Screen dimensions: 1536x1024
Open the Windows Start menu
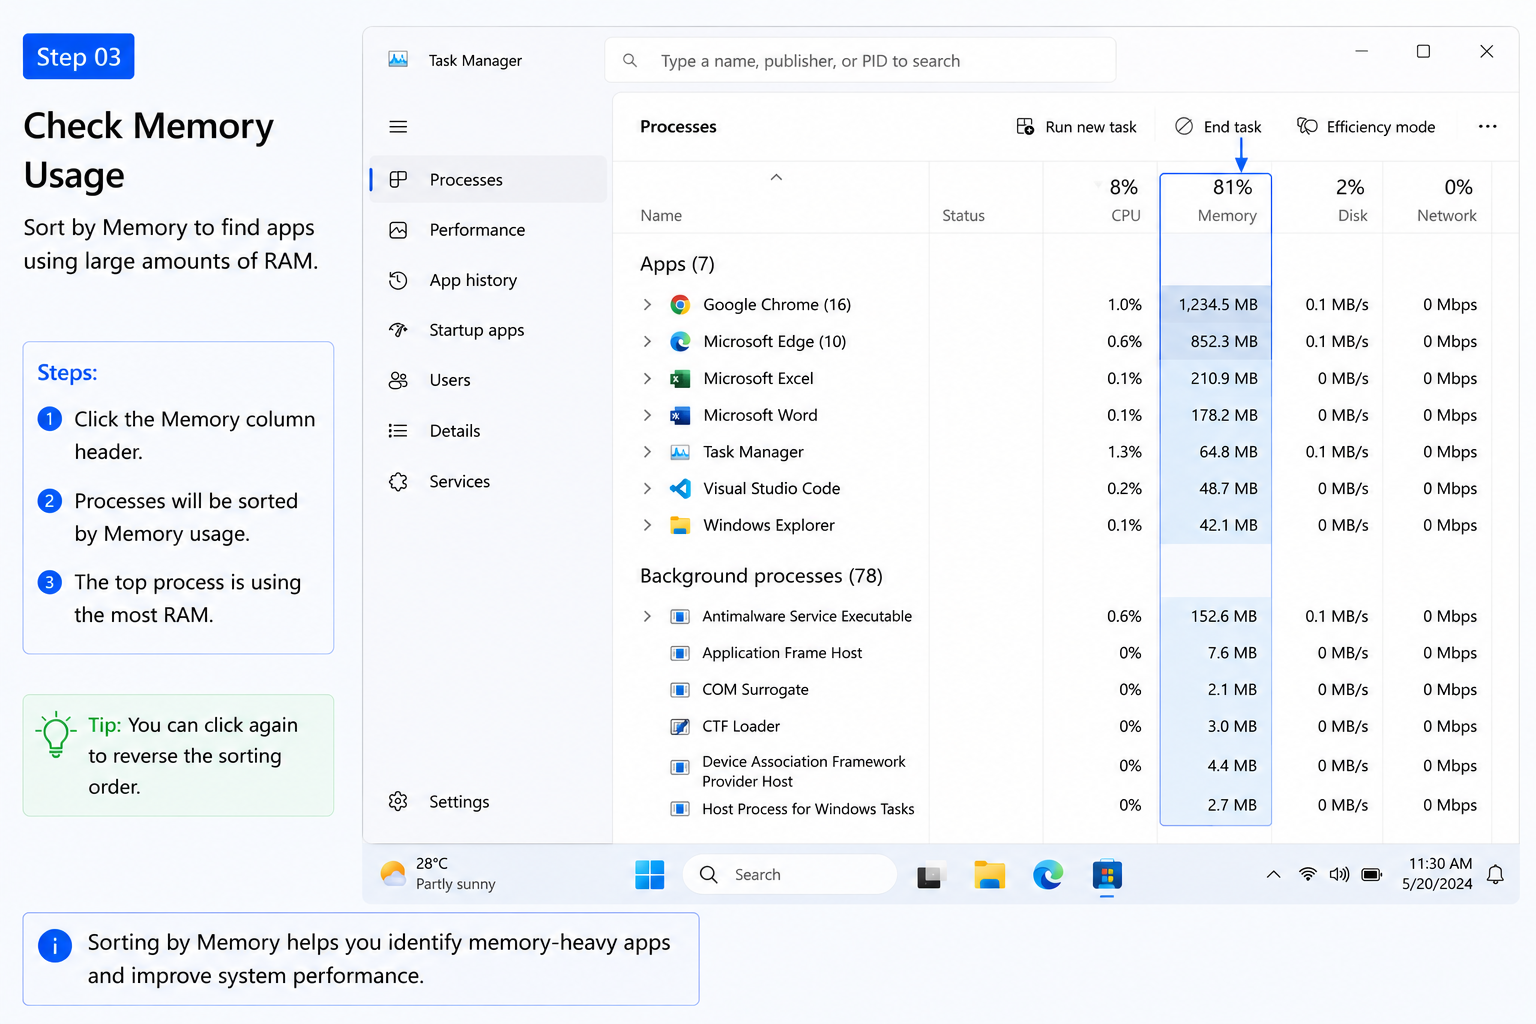click(650, 875)
